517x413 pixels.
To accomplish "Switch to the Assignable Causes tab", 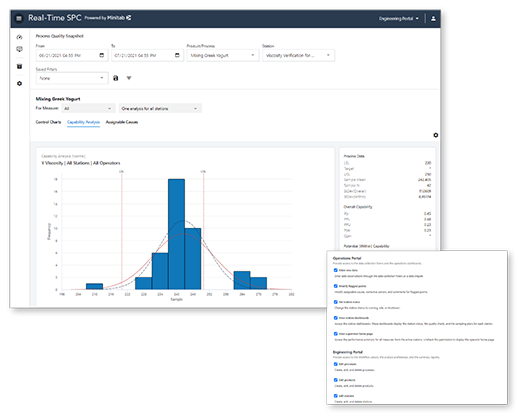I will 122,122.
